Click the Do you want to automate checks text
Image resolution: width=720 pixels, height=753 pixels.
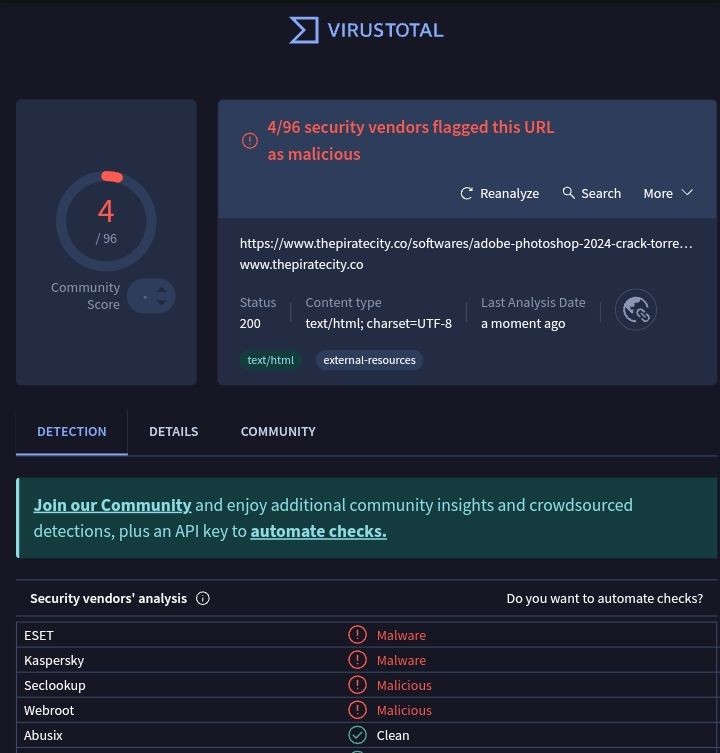tap(604, 598)
